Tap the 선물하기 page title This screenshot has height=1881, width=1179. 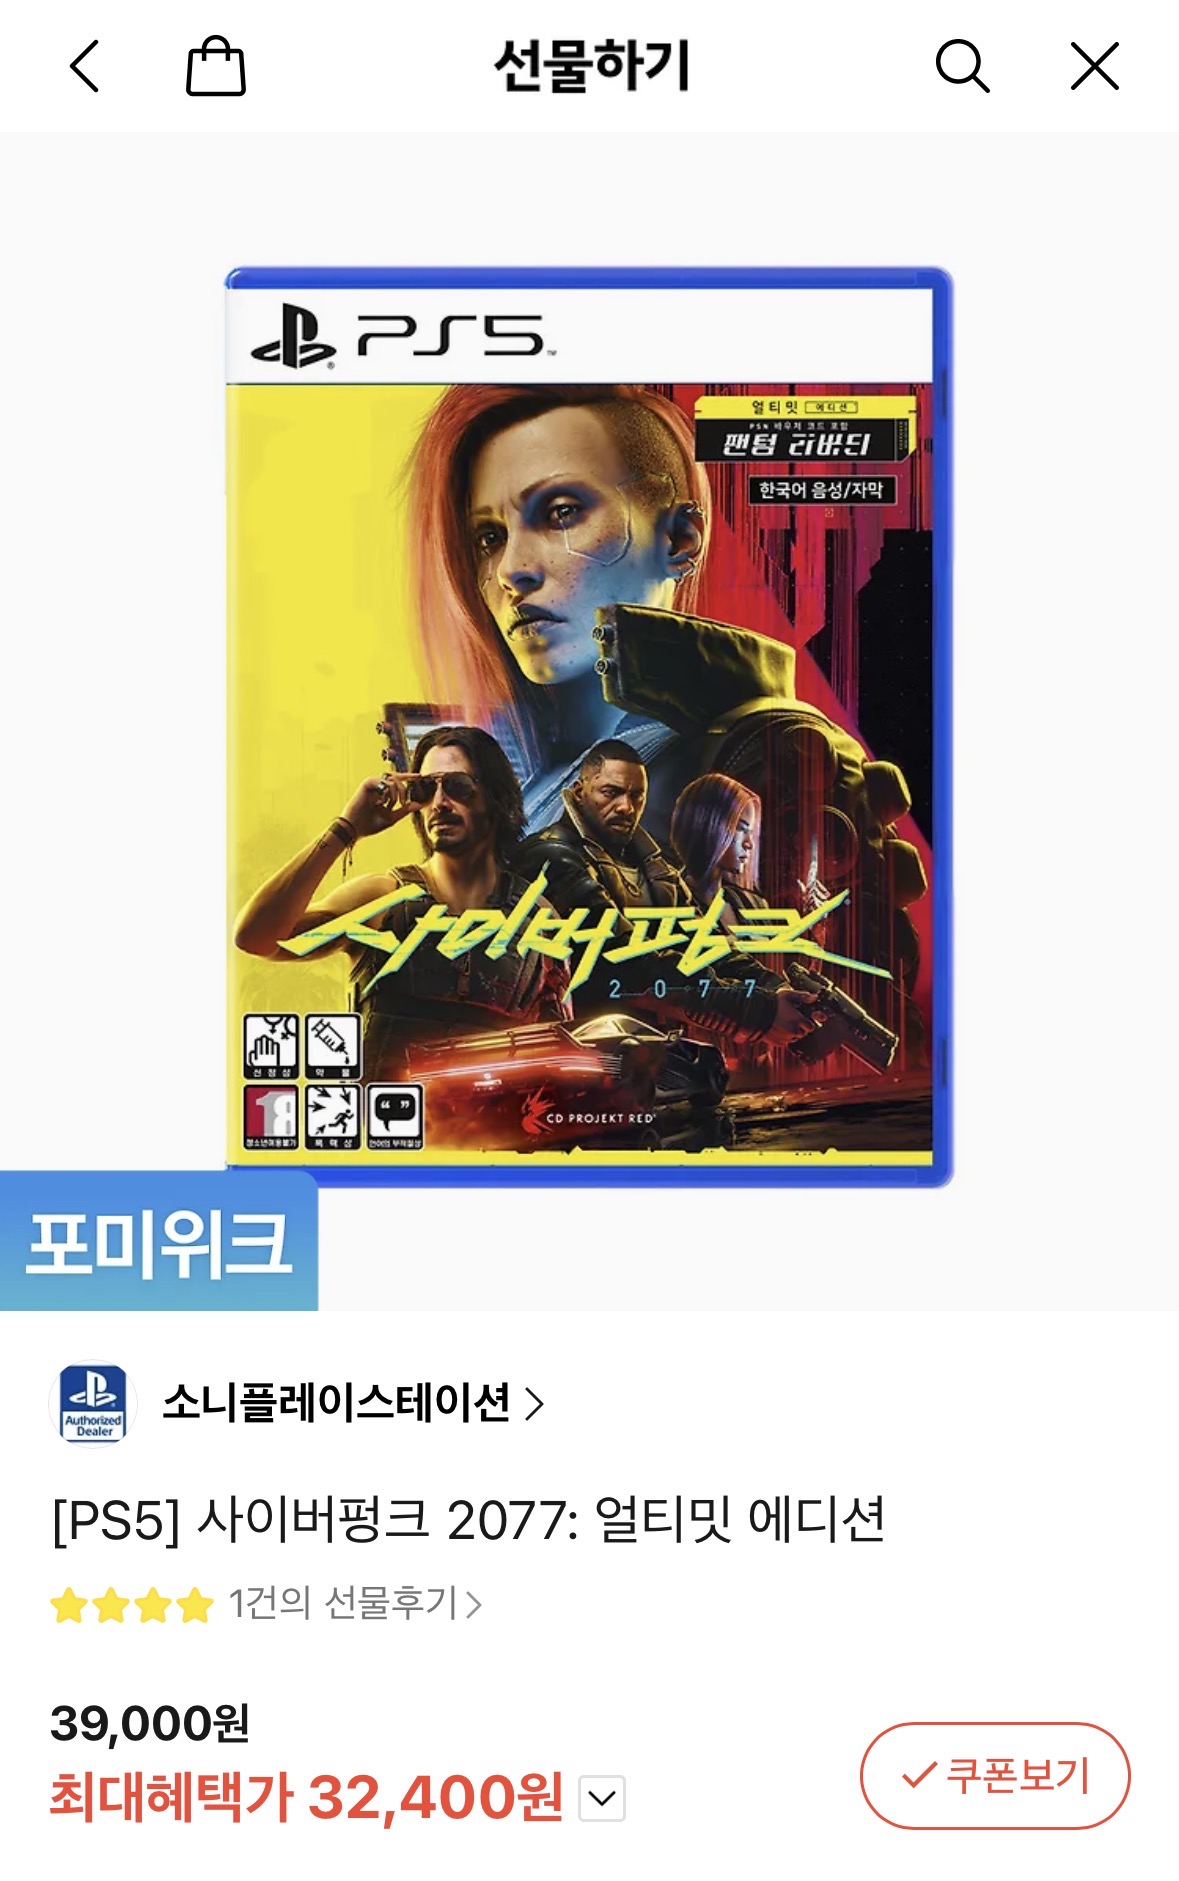[x=592, y=66]
